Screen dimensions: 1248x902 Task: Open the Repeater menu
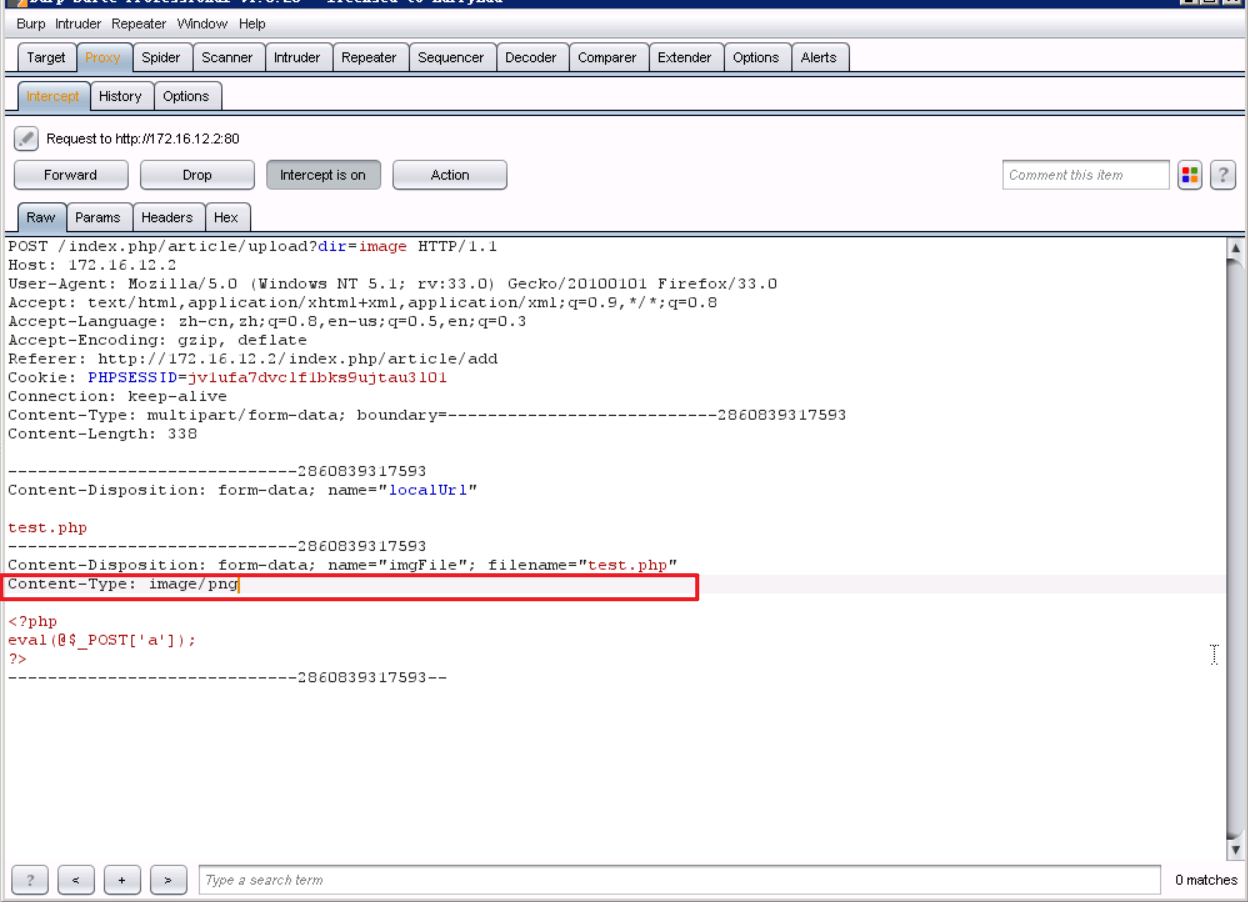pyautogui.click(x=139, y=23)
